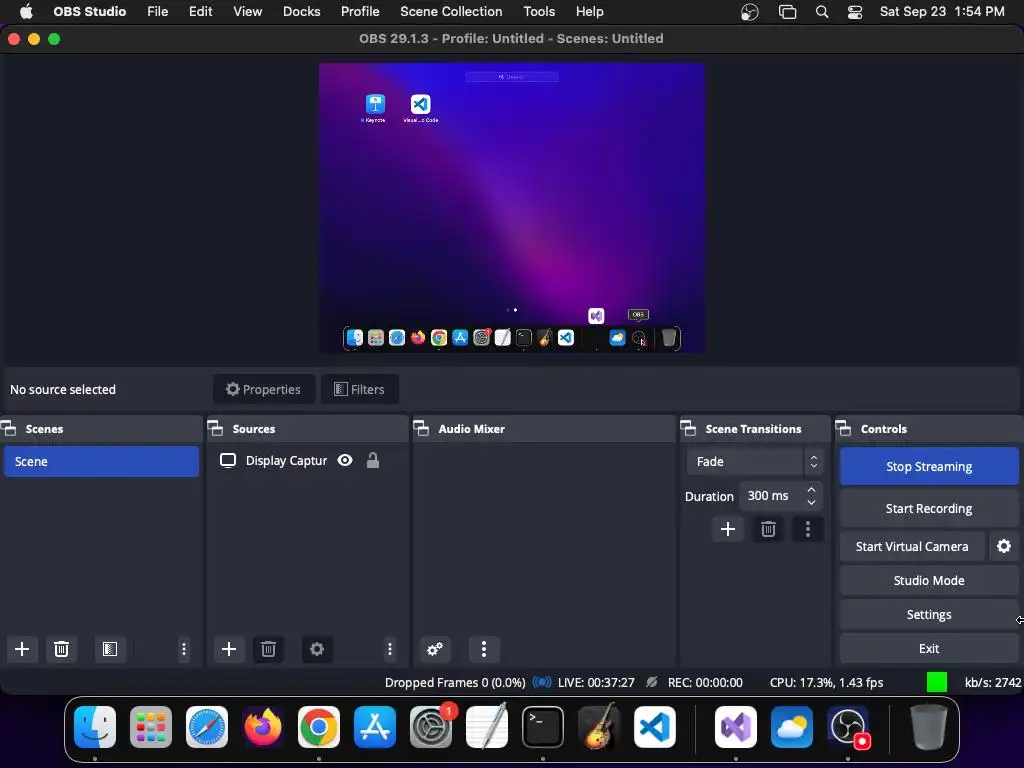1024x768 pixels.
Task: Delete selected source with trash icon
Action: point(268,648)
